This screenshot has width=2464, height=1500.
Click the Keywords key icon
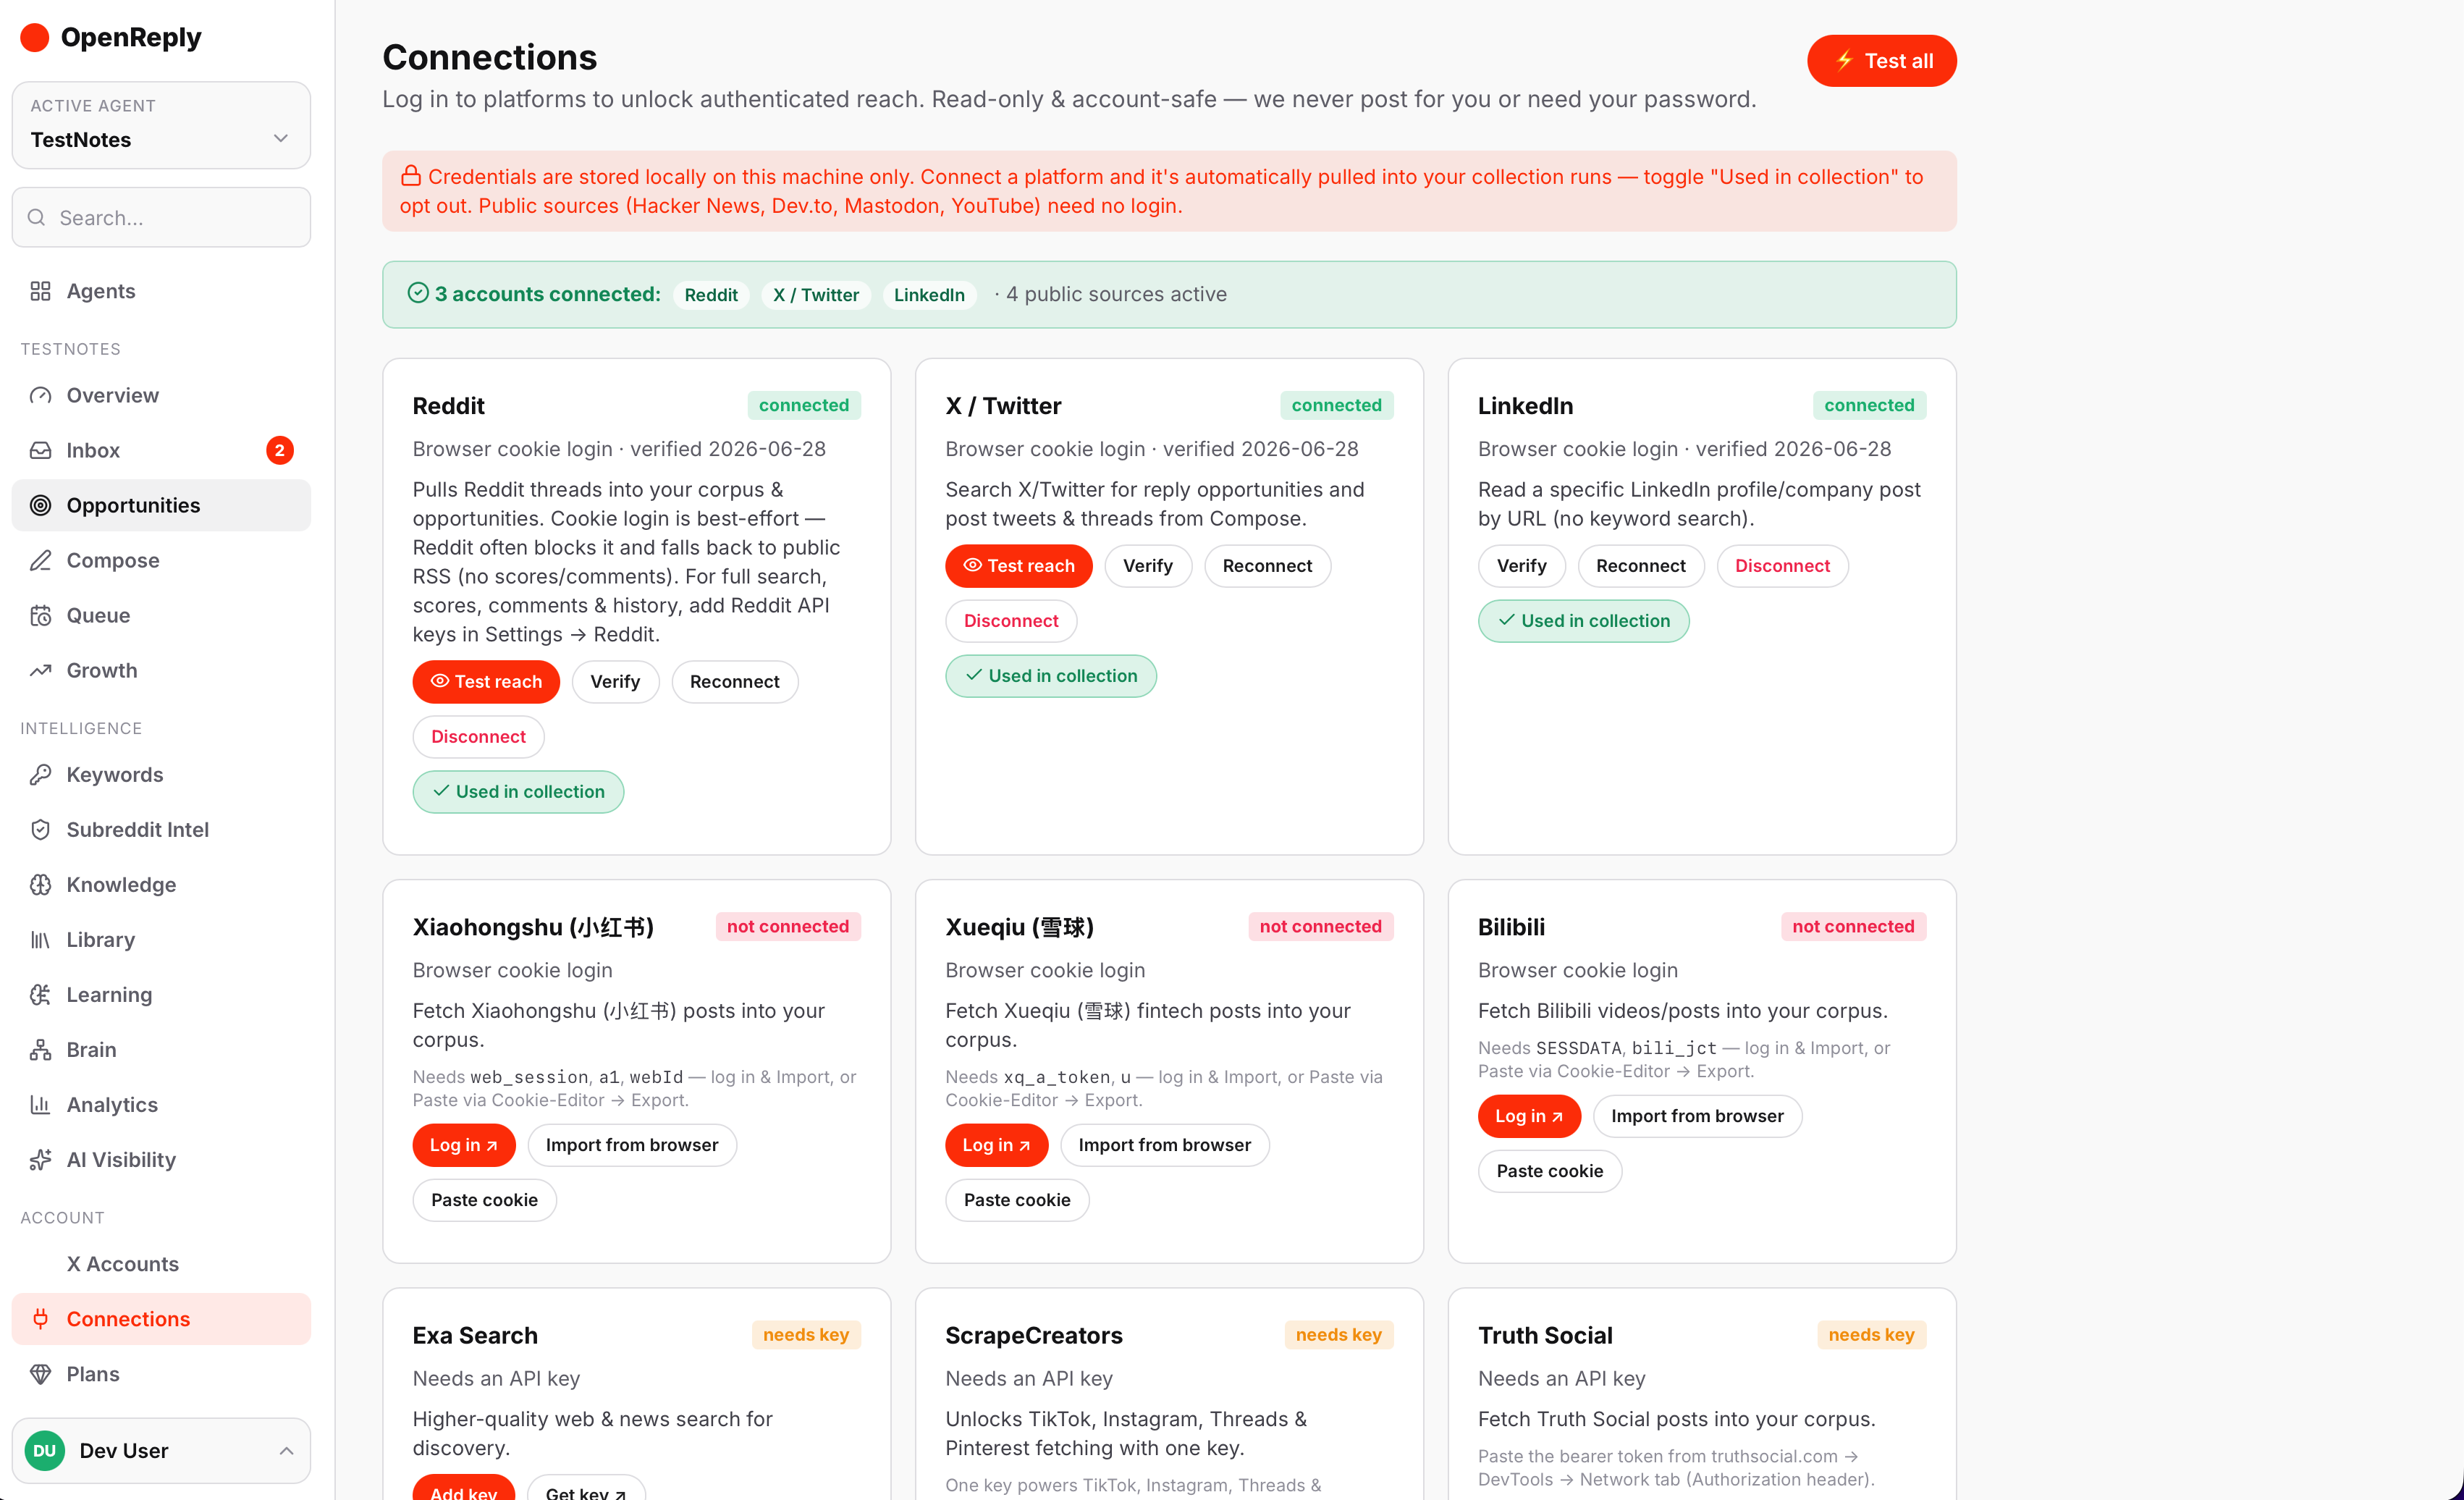tap(40, 774)
